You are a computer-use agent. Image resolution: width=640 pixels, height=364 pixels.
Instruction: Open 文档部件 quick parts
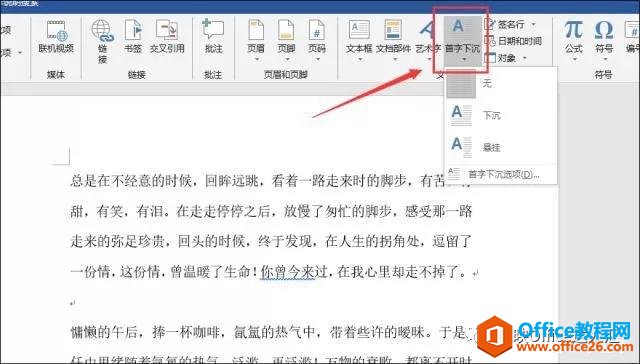pos(393,40)
